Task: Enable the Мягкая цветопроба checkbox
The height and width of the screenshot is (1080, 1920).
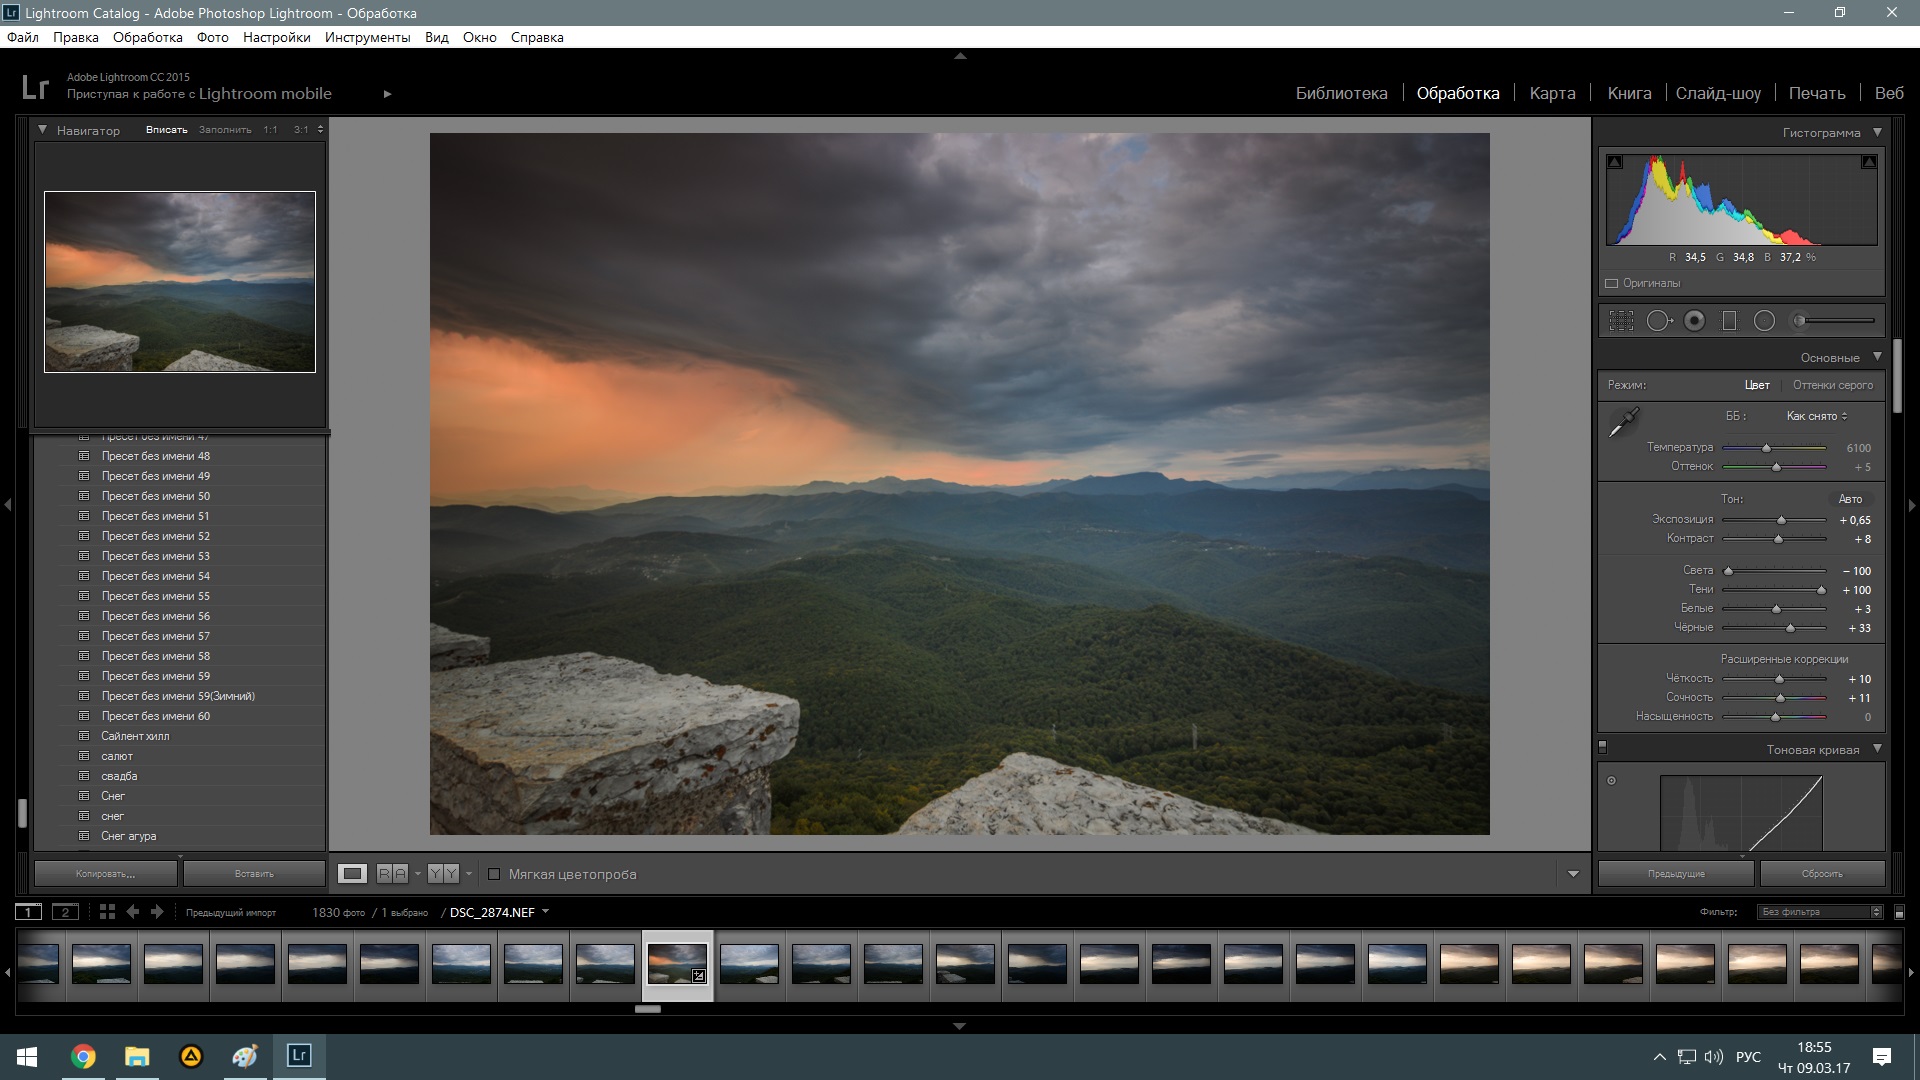Action: pyautogui.click(x=494, y=874)
